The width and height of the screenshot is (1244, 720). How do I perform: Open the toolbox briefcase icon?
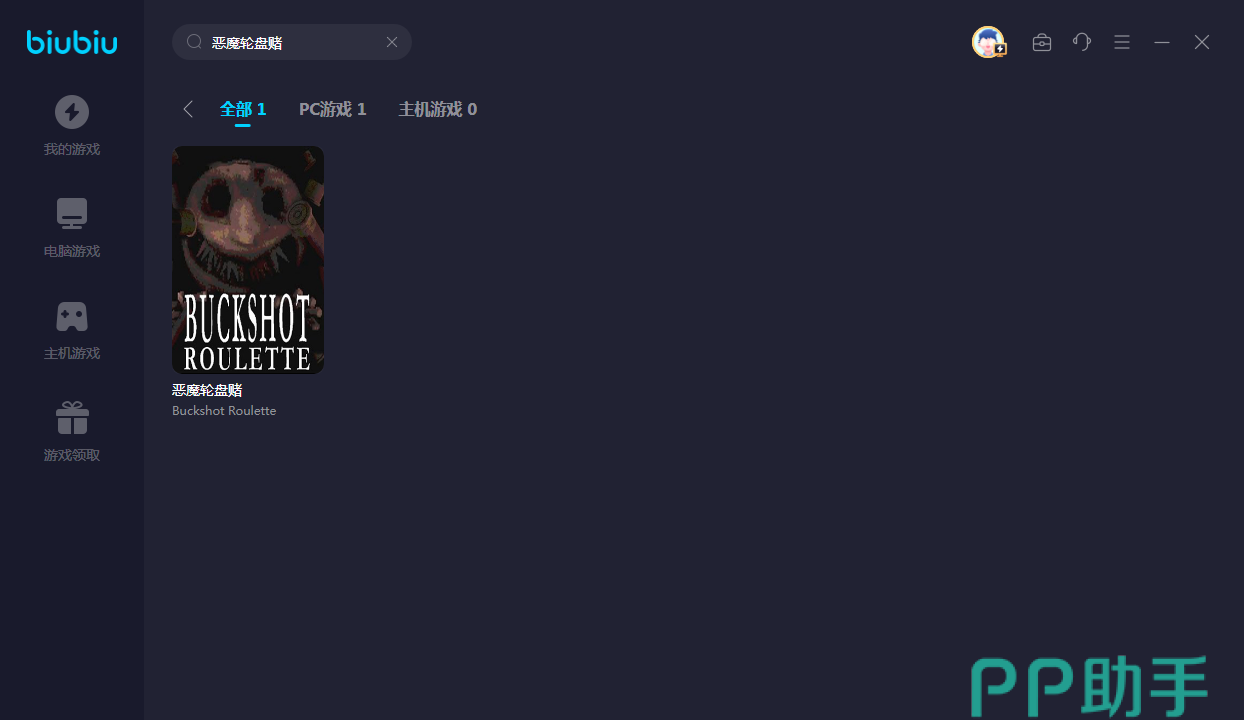pyautogui.click(x=1042, y=42)
